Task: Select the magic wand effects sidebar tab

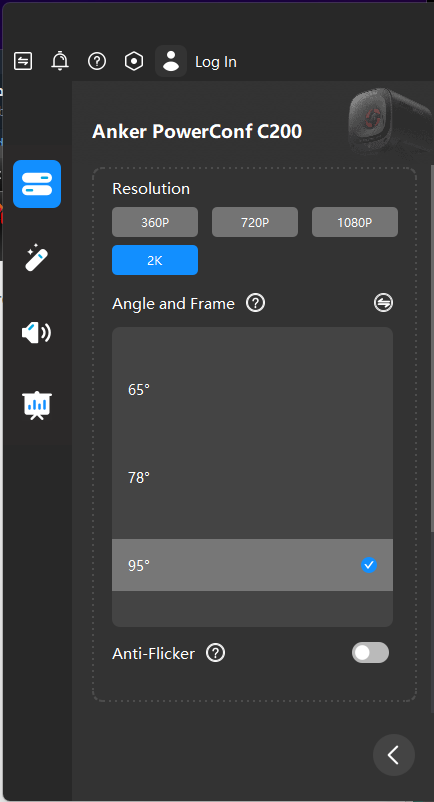Action: tap(37, 258)
